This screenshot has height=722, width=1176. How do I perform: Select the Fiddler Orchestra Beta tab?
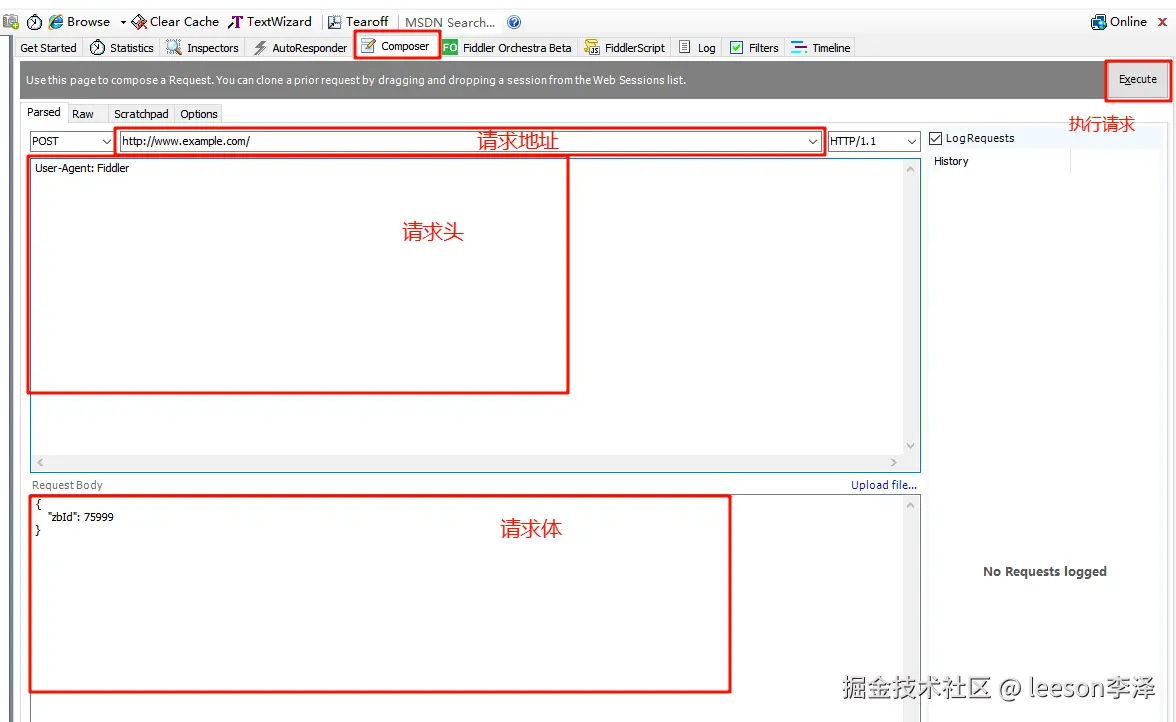pos(508,47)
